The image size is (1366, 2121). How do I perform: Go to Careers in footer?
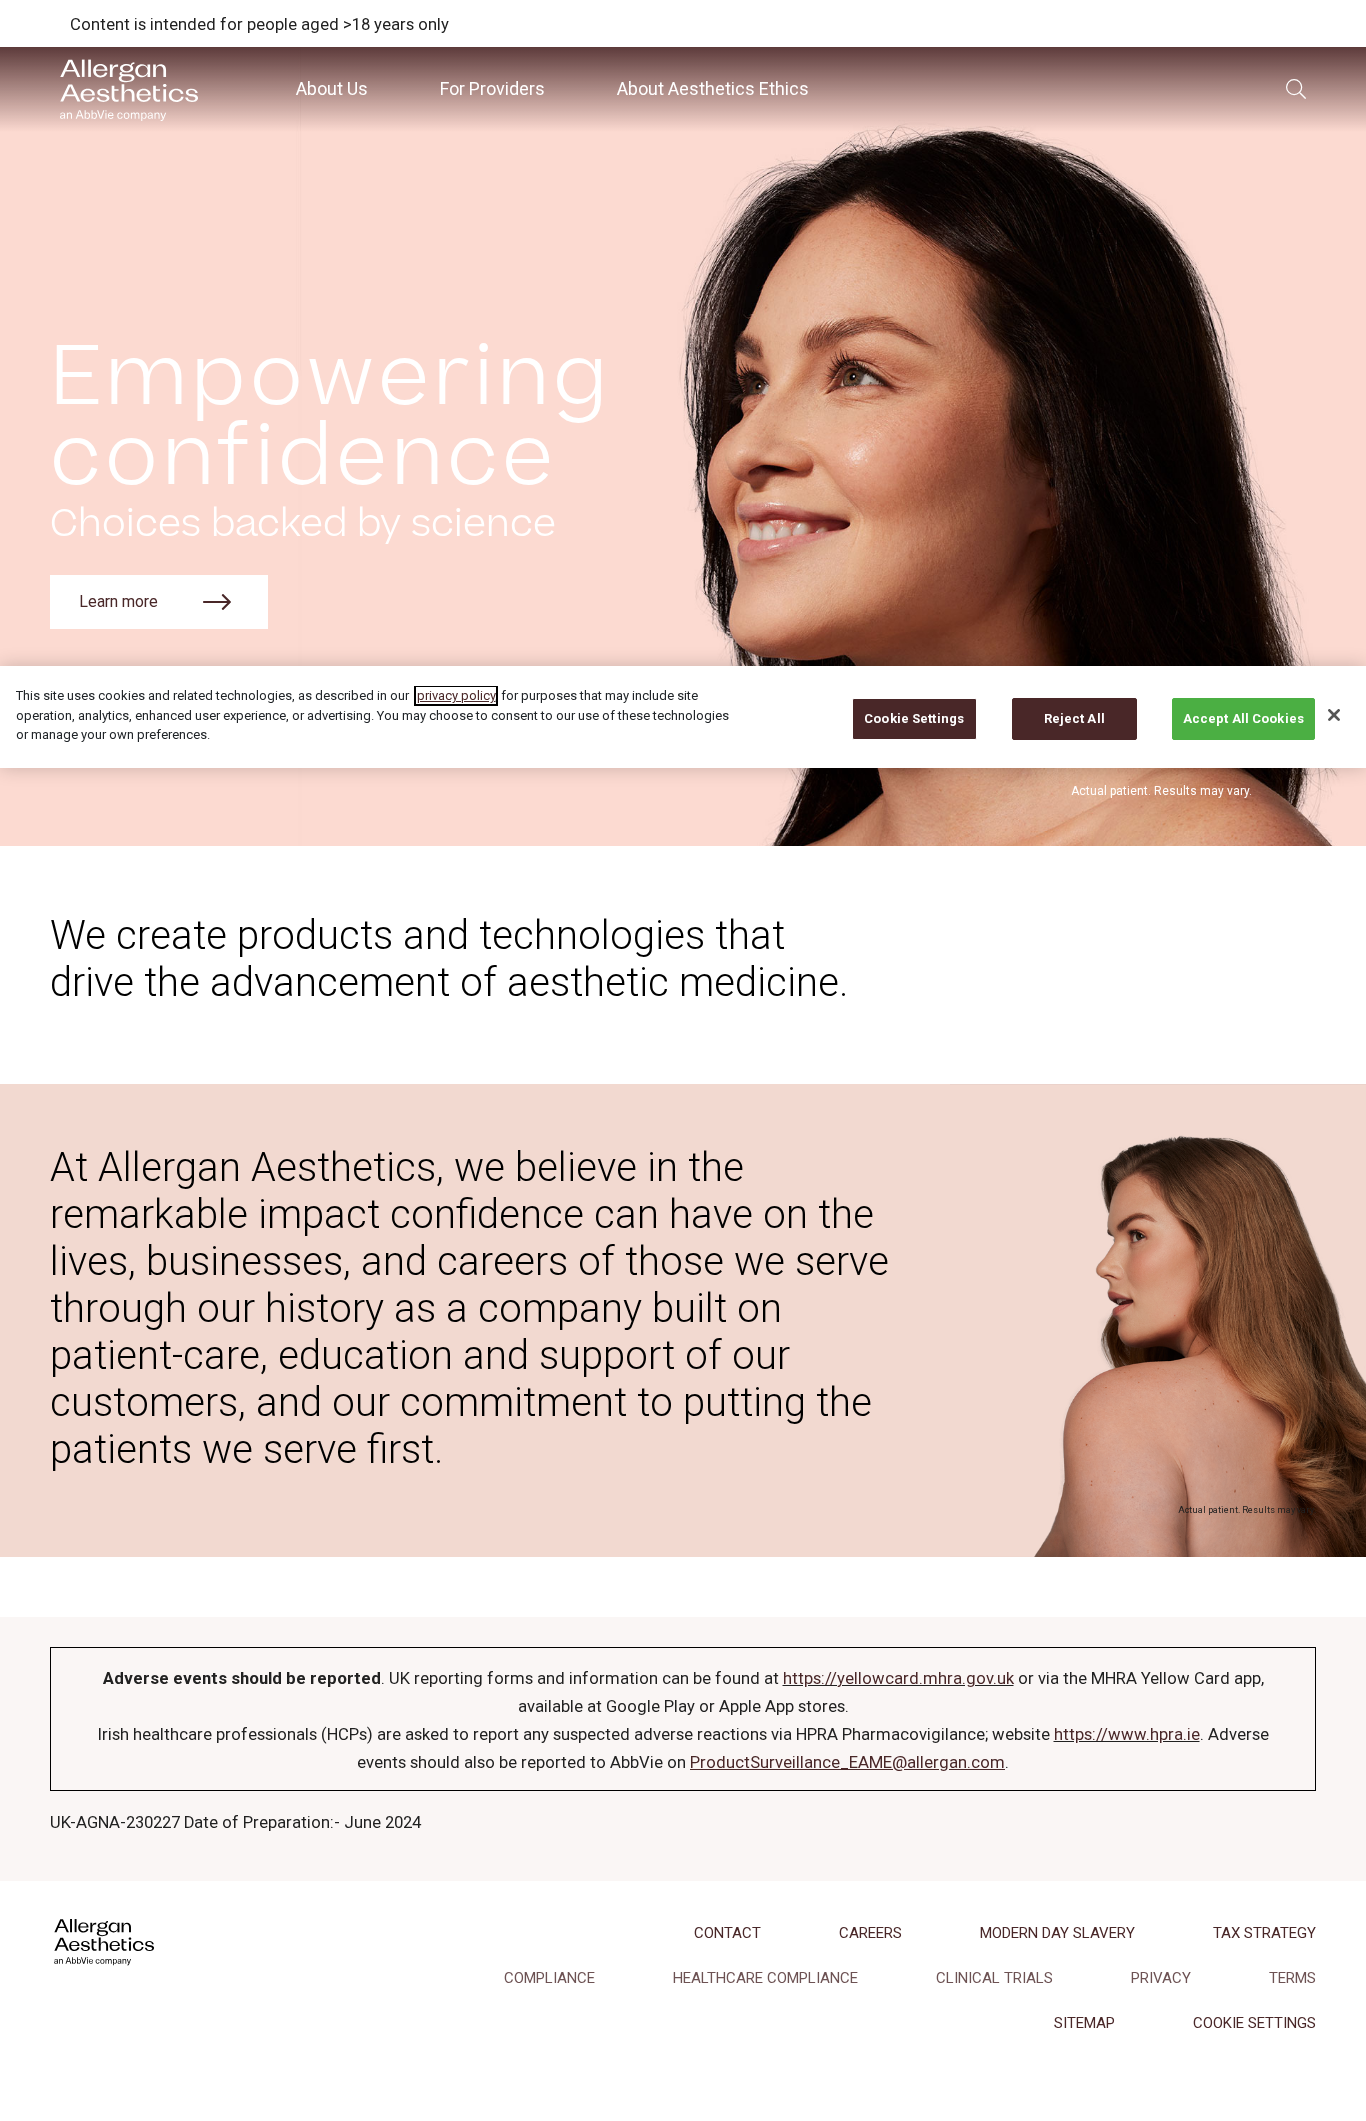click(x=870, y=1933)
